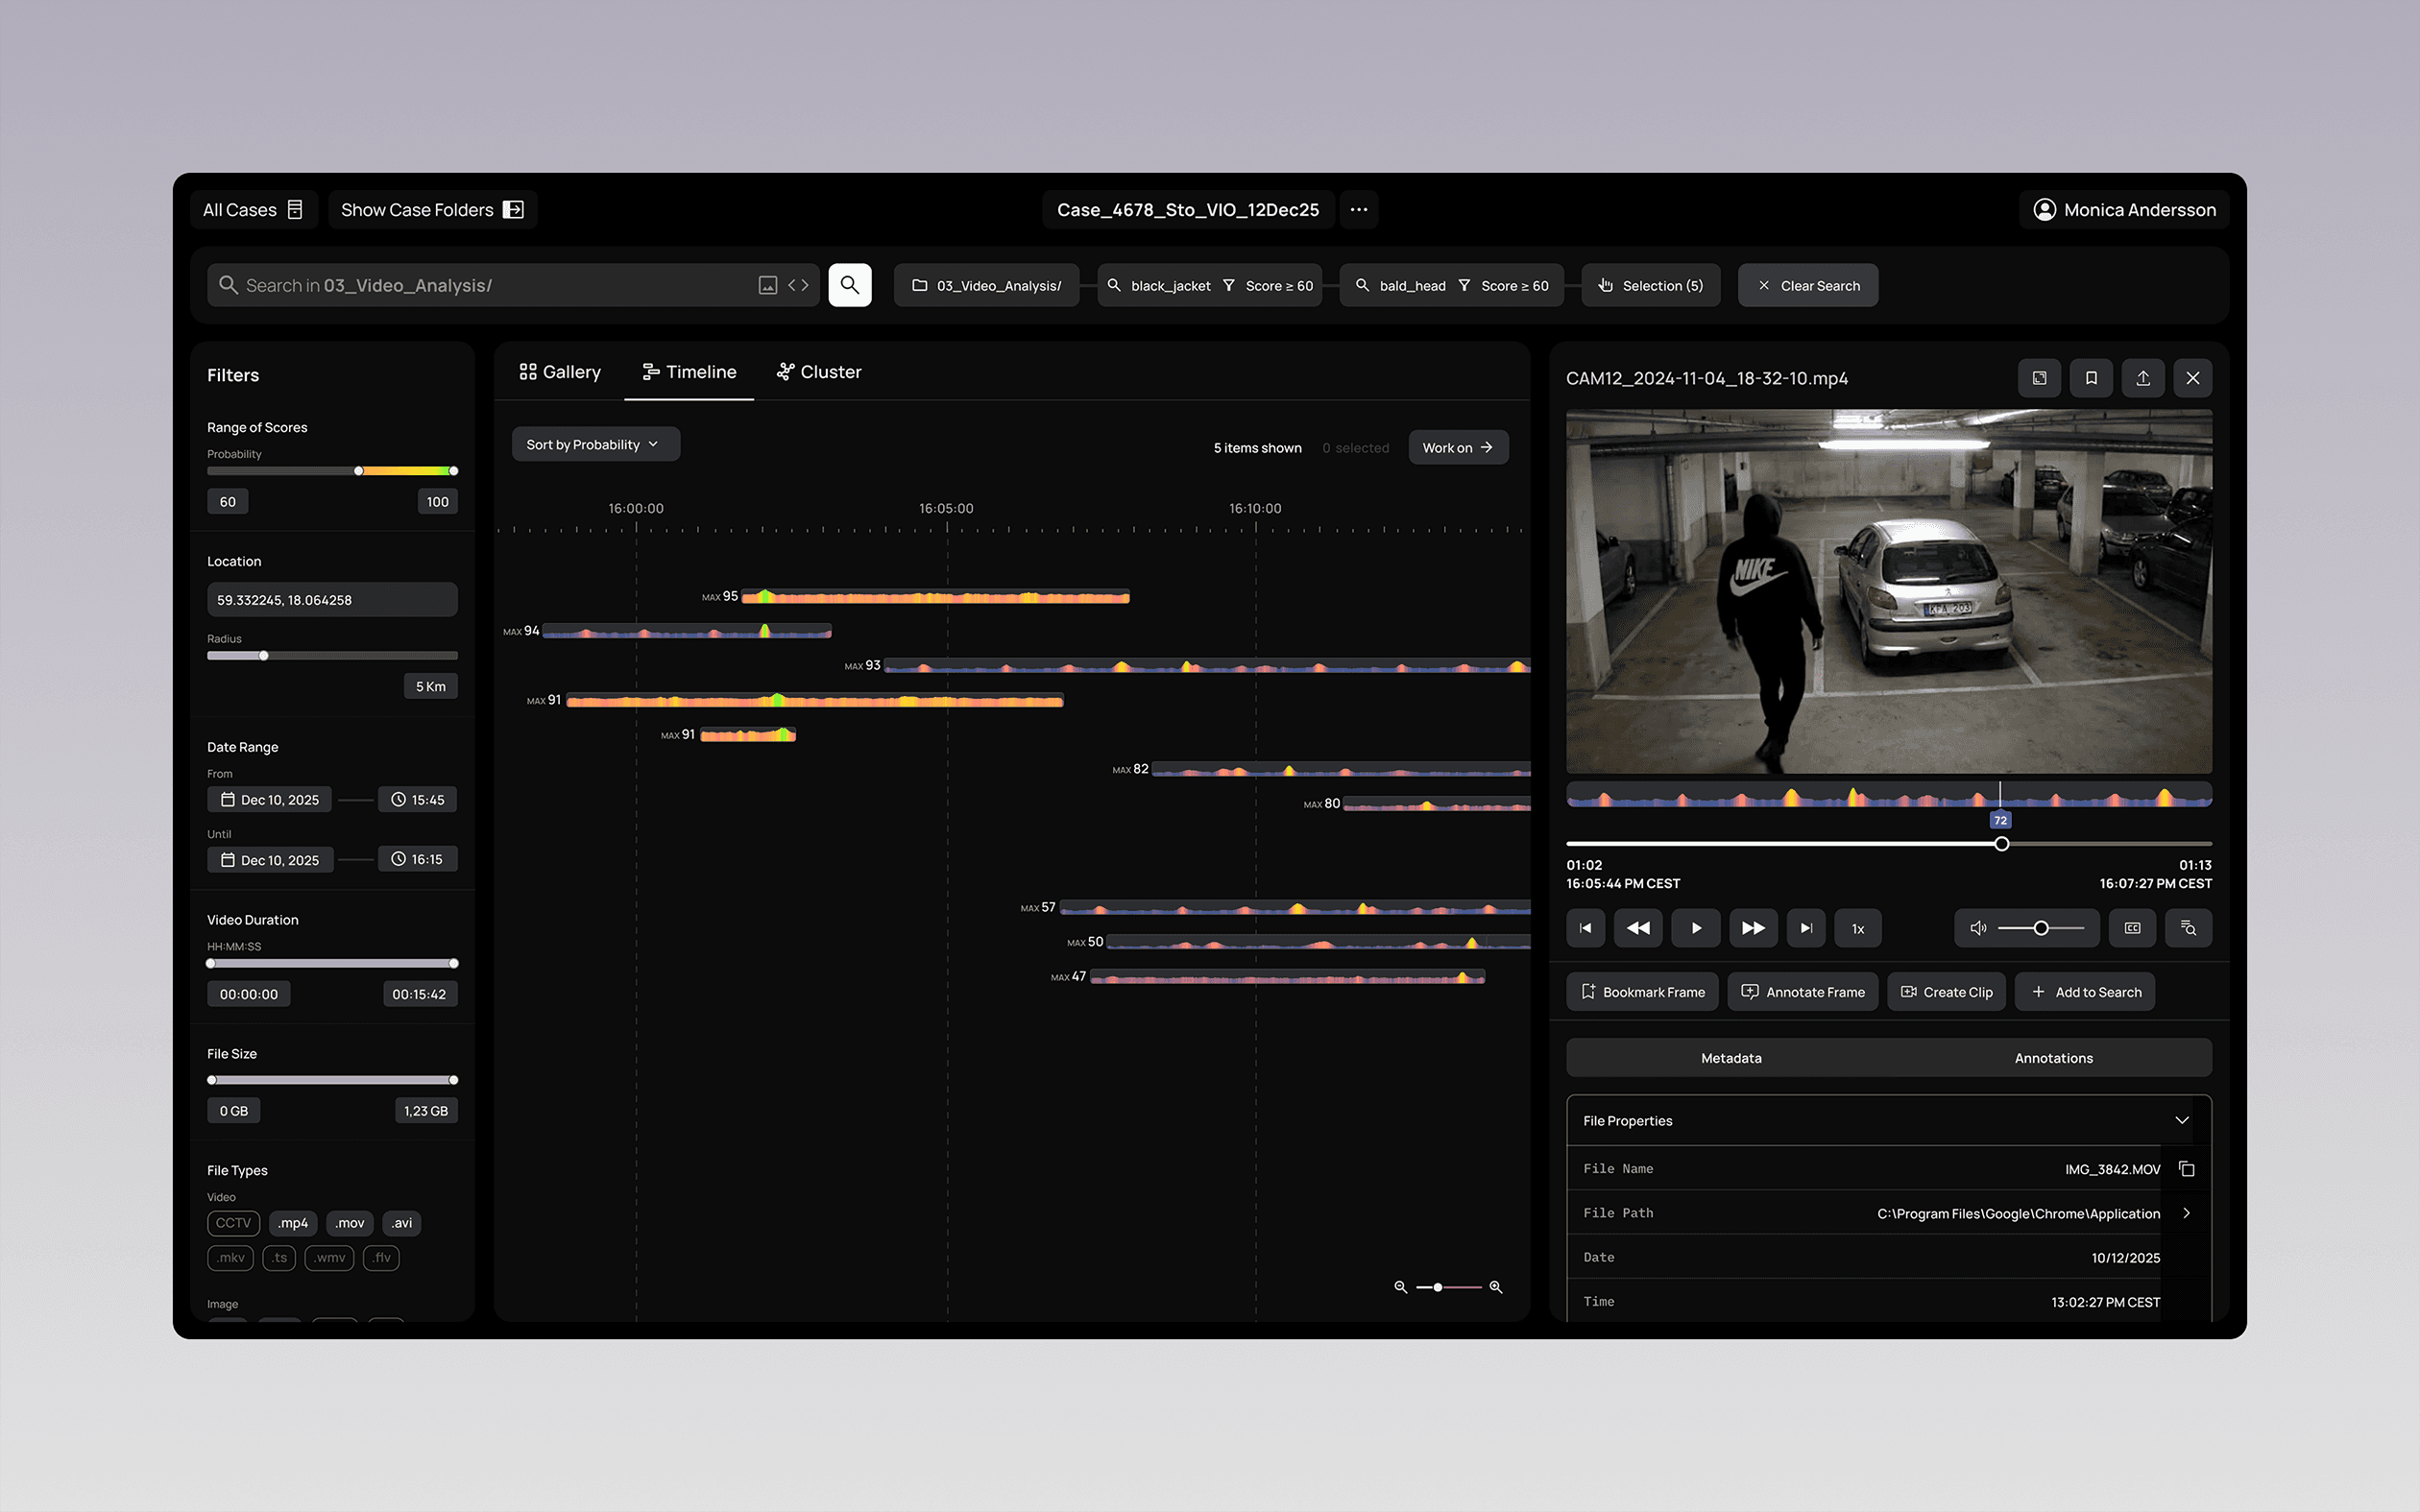Click the export/upload icon above the video
This screenshot has width=2420, height=1512.
pos(2142,378)
